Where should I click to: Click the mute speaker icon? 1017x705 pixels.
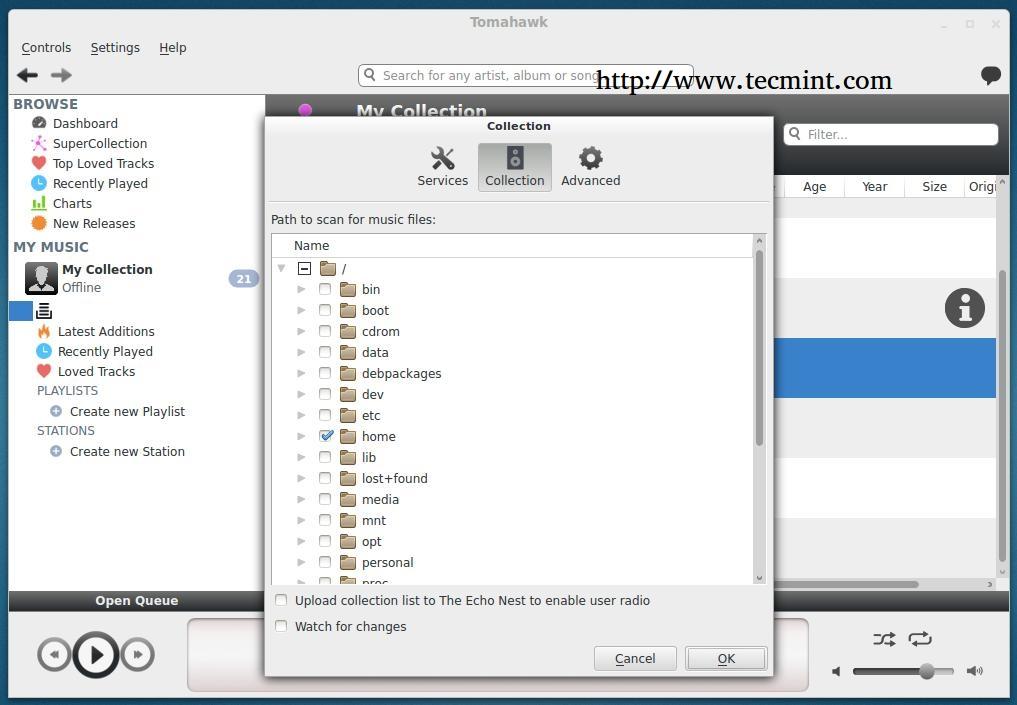click(x=837, y=671)
